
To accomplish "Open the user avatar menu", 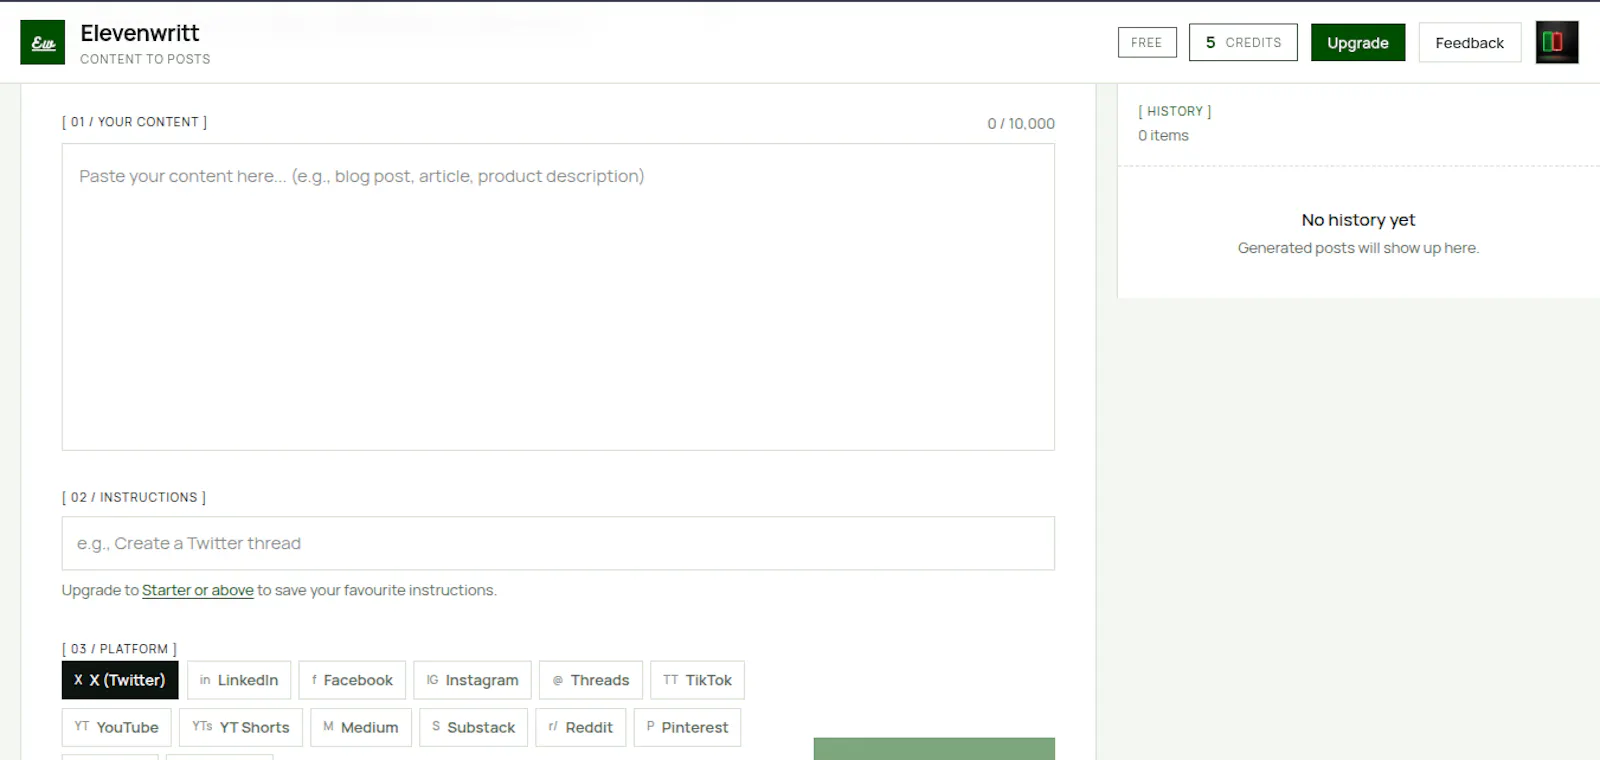I will pyautogui.click(x=1557, y=42).
